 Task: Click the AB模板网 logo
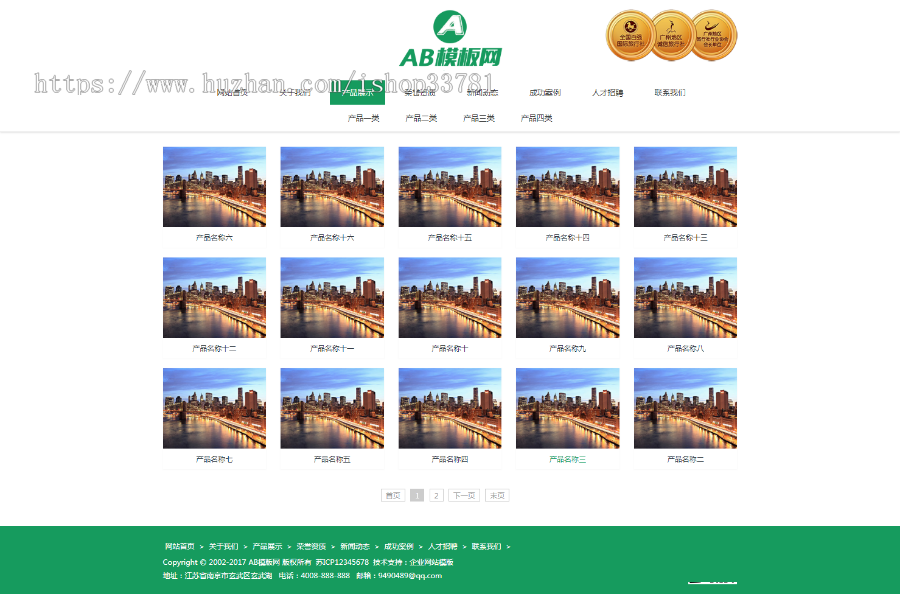pos(450,37)
